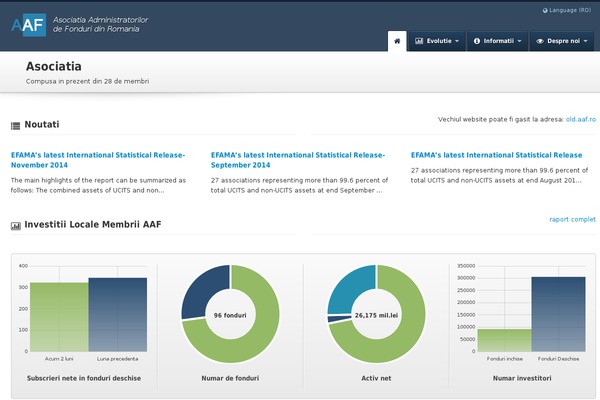Screen dimensions: 600x400
Task: Click the Asociatia page heading
Action: pos(54,66)
